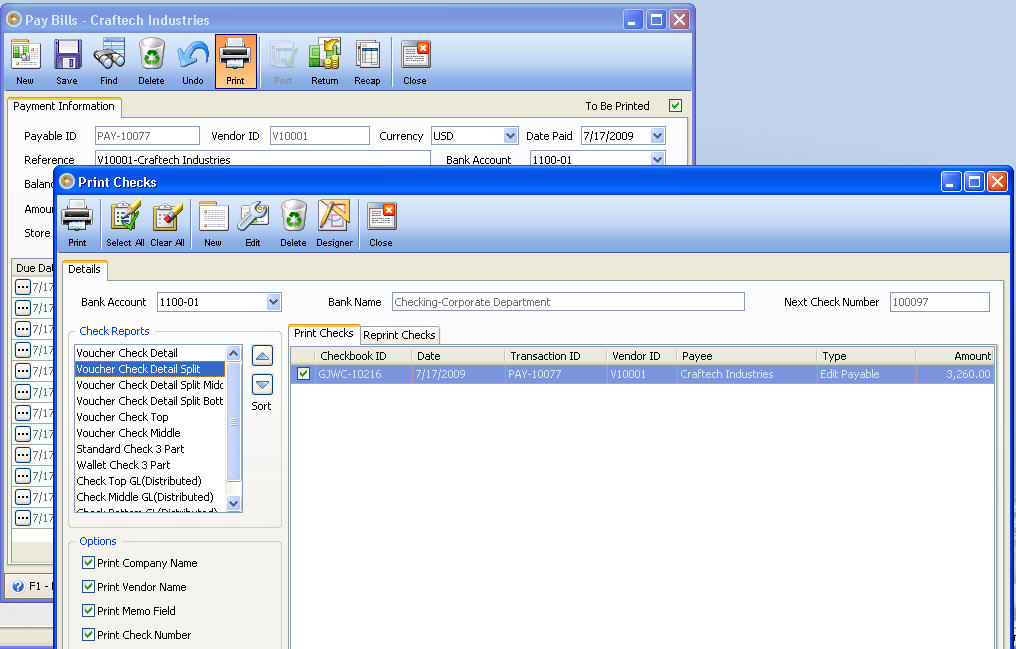Viewport: 1016px width, 649px height.
Task: Switch to Reprint Checks tab
Action: (399, 335)
